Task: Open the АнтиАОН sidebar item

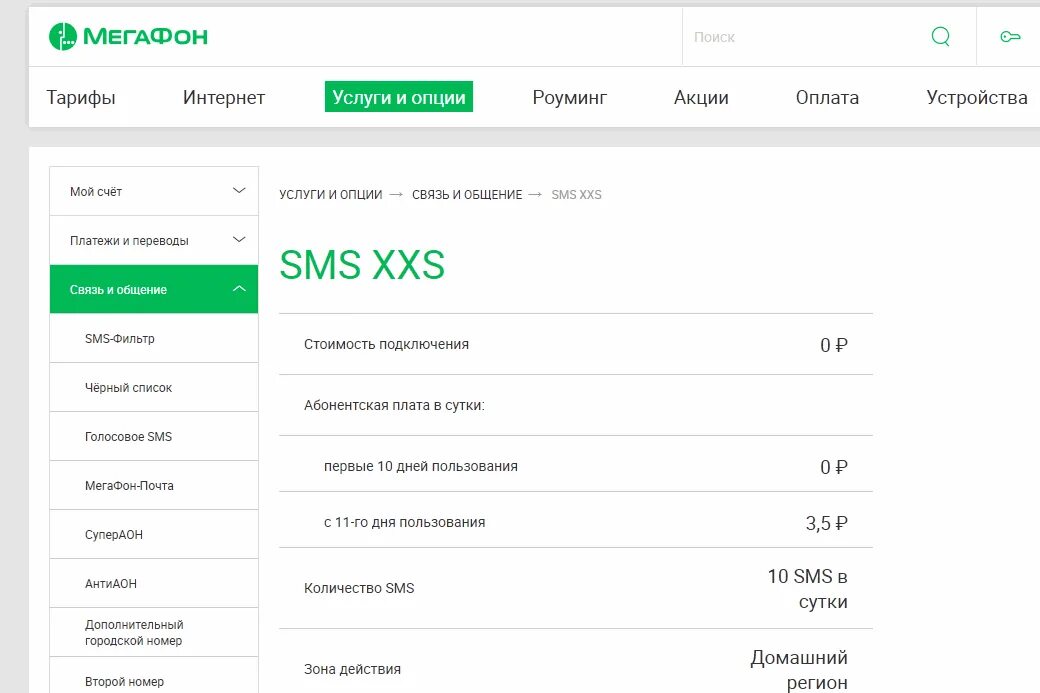Action: point(154,584)
